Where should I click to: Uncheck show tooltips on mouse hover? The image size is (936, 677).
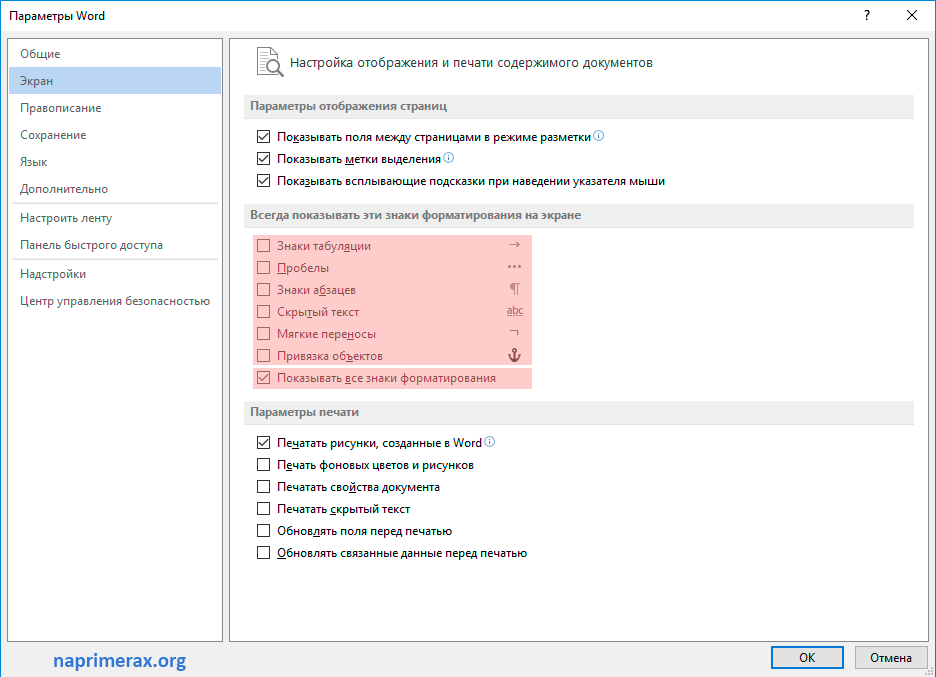pyautogui.click(x=264, y=181)
